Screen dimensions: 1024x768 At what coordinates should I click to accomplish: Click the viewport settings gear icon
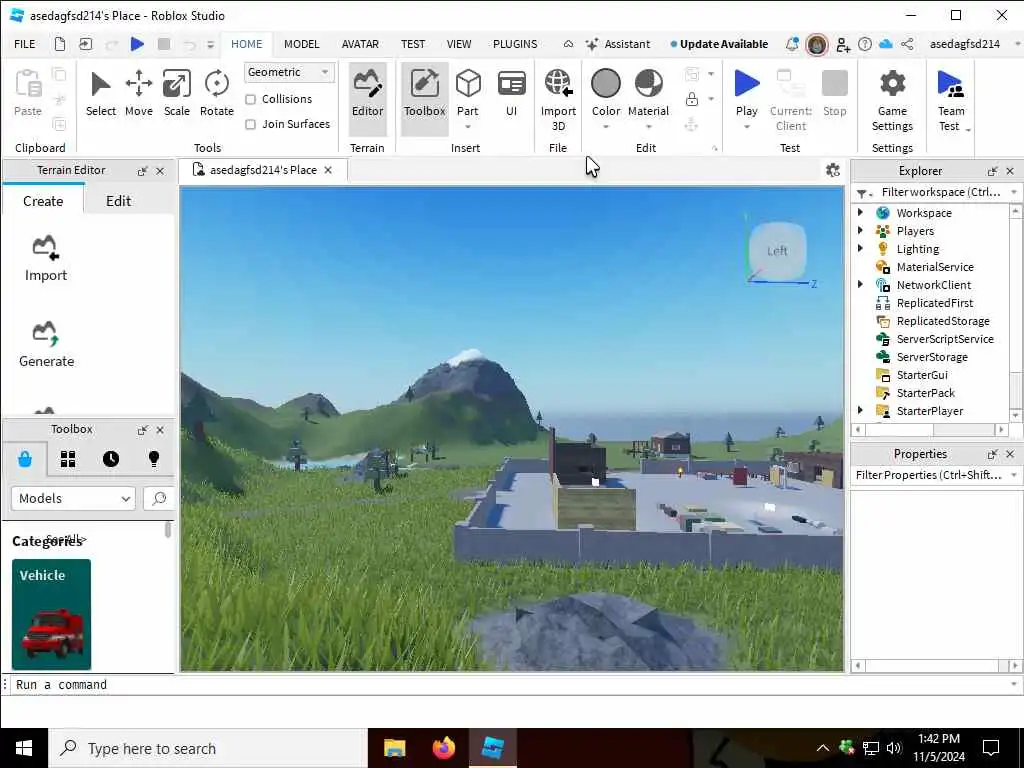tap(833, 170)
